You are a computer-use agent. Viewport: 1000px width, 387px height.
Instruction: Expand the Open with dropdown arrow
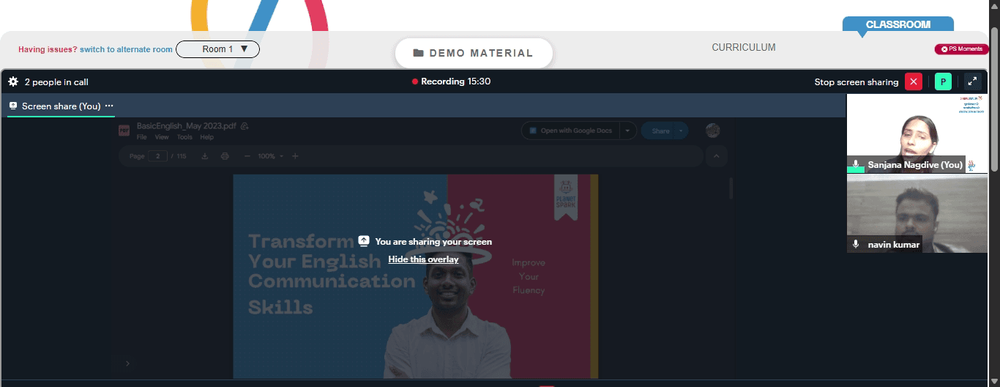click(628, 131)
